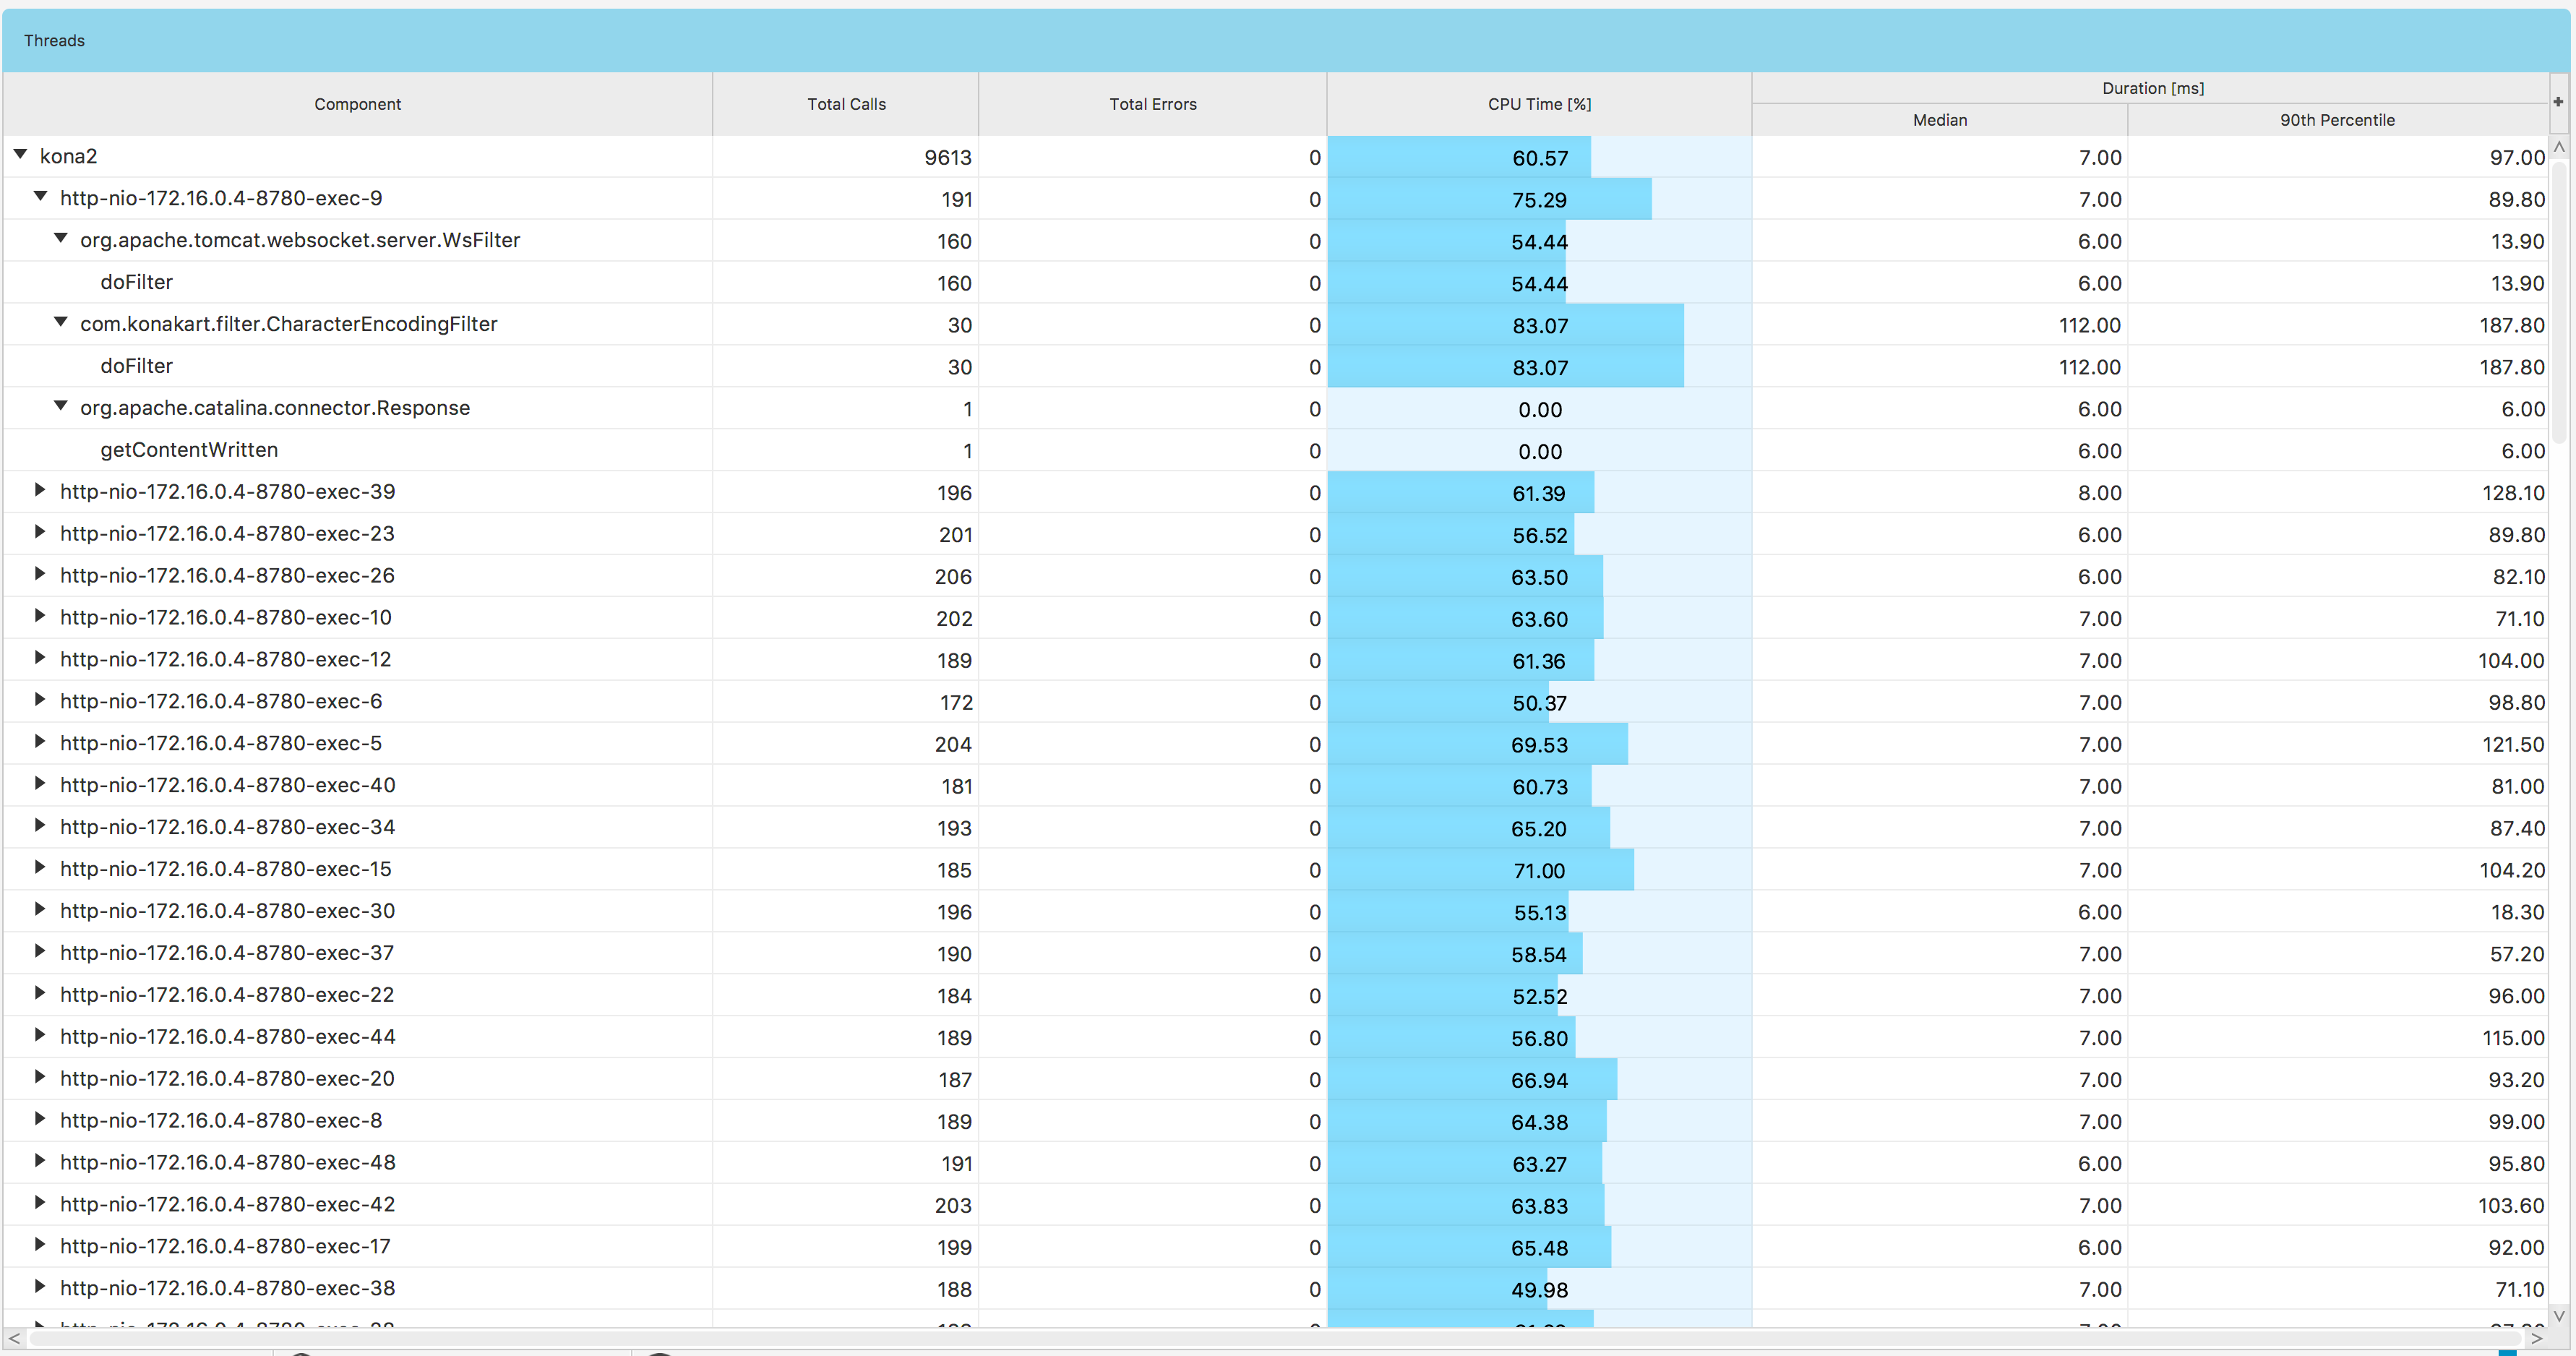The height and width of the screenshot is (1356, 2576).
Task: Collapse org.apache.catalina.connector.Response node
Action: pos(60,407)
